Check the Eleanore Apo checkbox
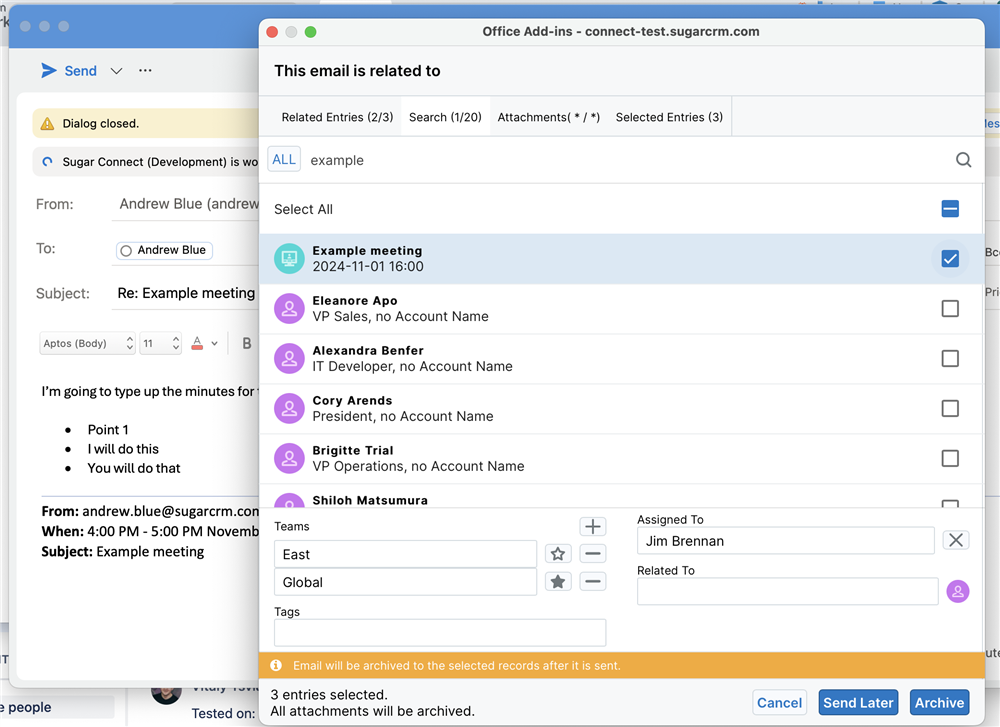The width and height of the screenshot is (1000, 727). pyautogui.click(x=950, y=309)
